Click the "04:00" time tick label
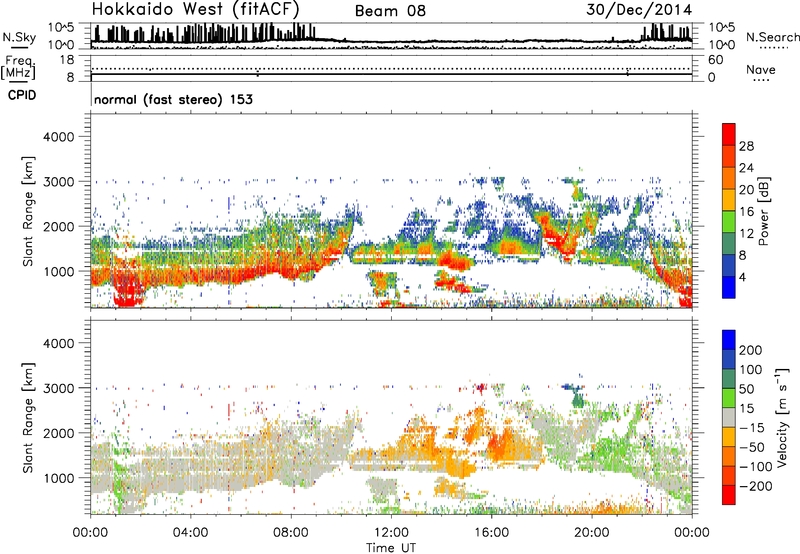800x554 pixels. pos(190,533)
